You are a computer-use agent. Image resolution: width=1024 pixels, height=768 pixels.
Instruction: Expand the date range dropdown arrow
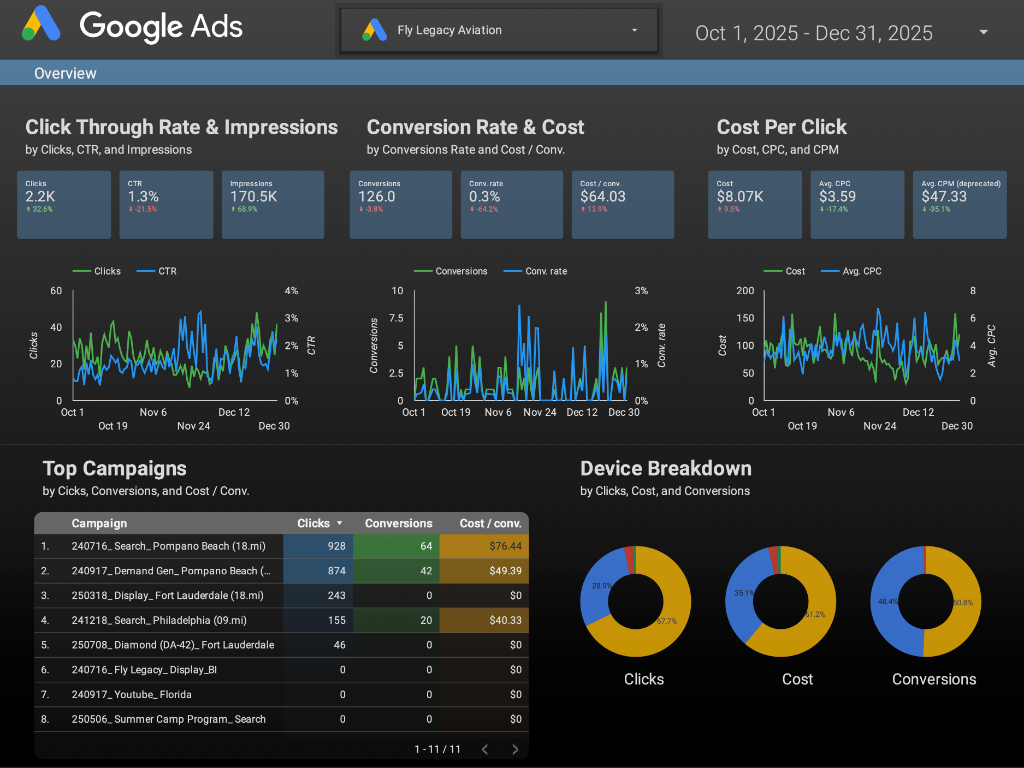(x=983, y=32)
